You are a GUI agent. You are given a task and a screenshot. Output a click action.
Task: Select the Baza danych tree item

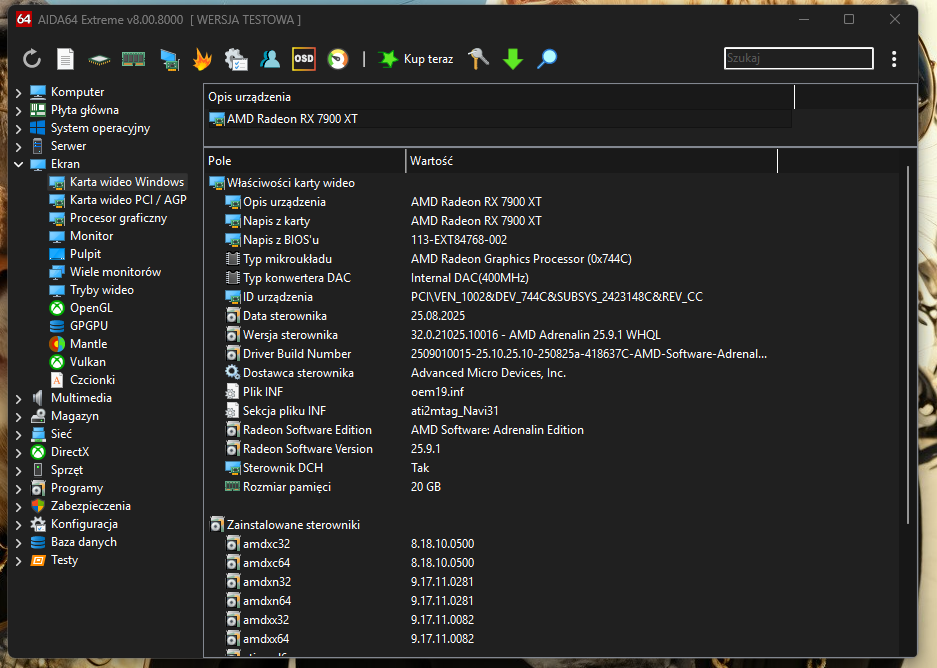point(74,542)
